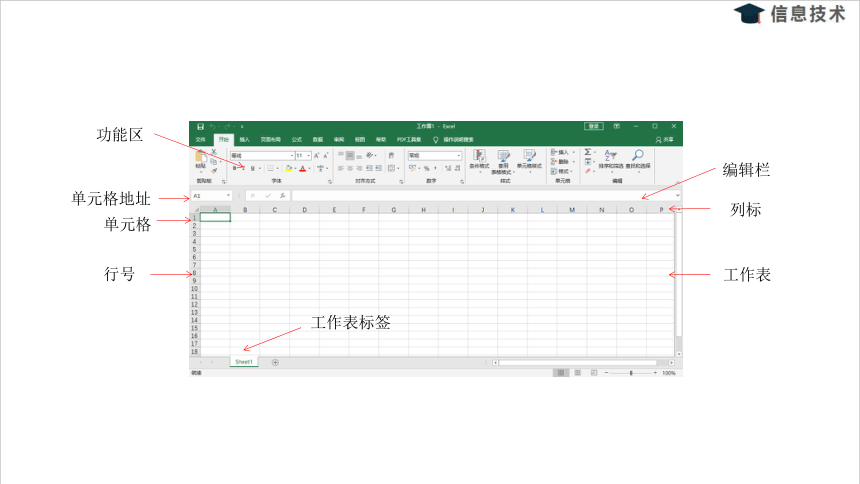
Task: Click the Format Painter brush icon
Action: point(214,171)
